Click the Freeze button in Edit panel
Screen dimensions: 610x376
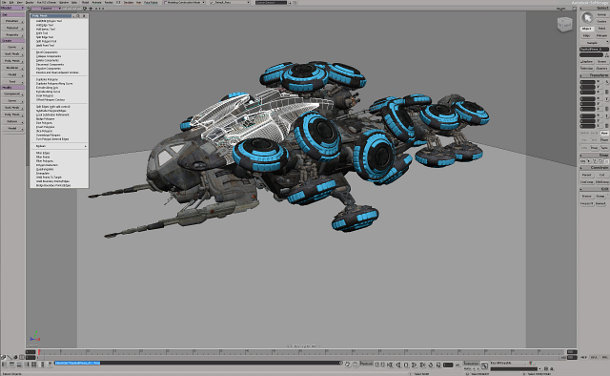coord(586,196)
